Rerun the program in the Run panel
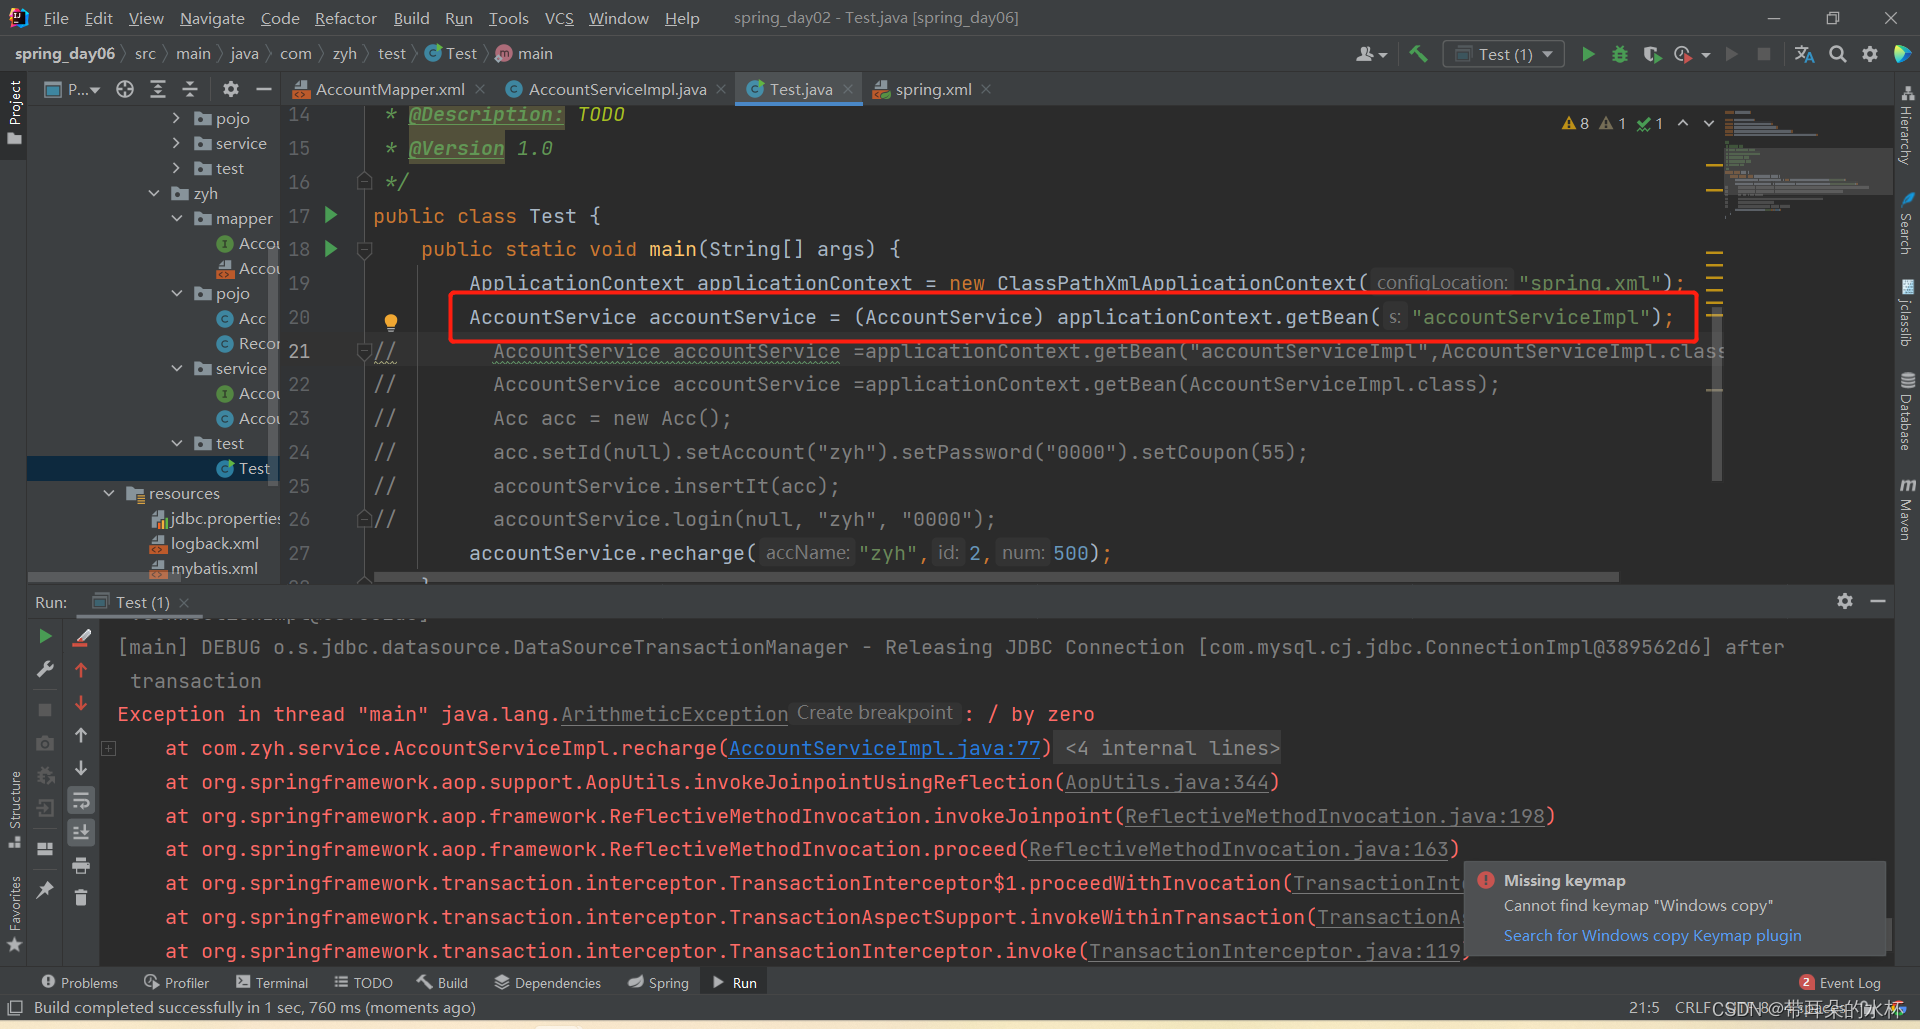The height and width of the screenshot is (1029, 1920). (x=44, y=635)
